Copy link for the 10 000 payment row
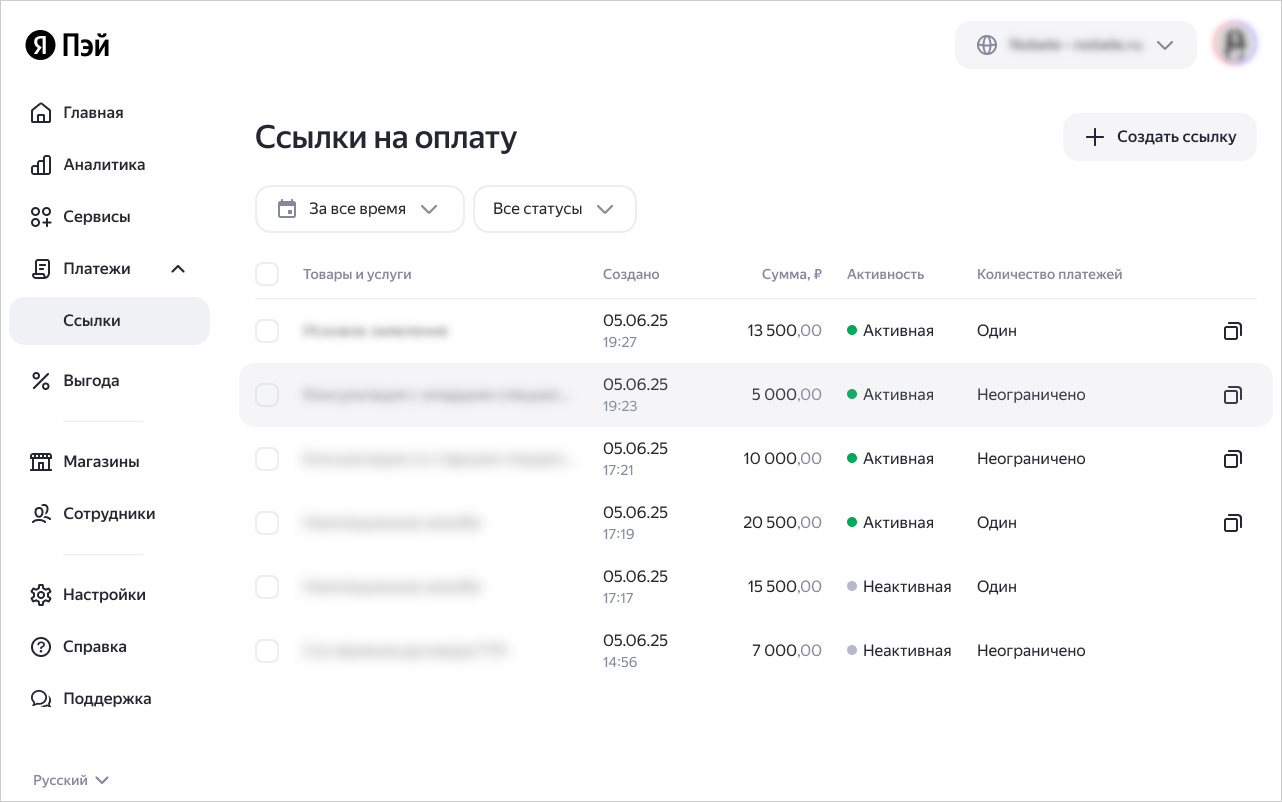1282x802 pixels. 1233,459
